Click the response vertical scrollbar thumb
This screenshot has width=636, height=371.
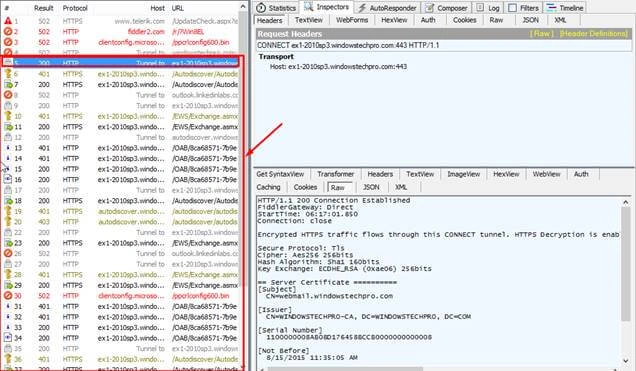point(625,264)
